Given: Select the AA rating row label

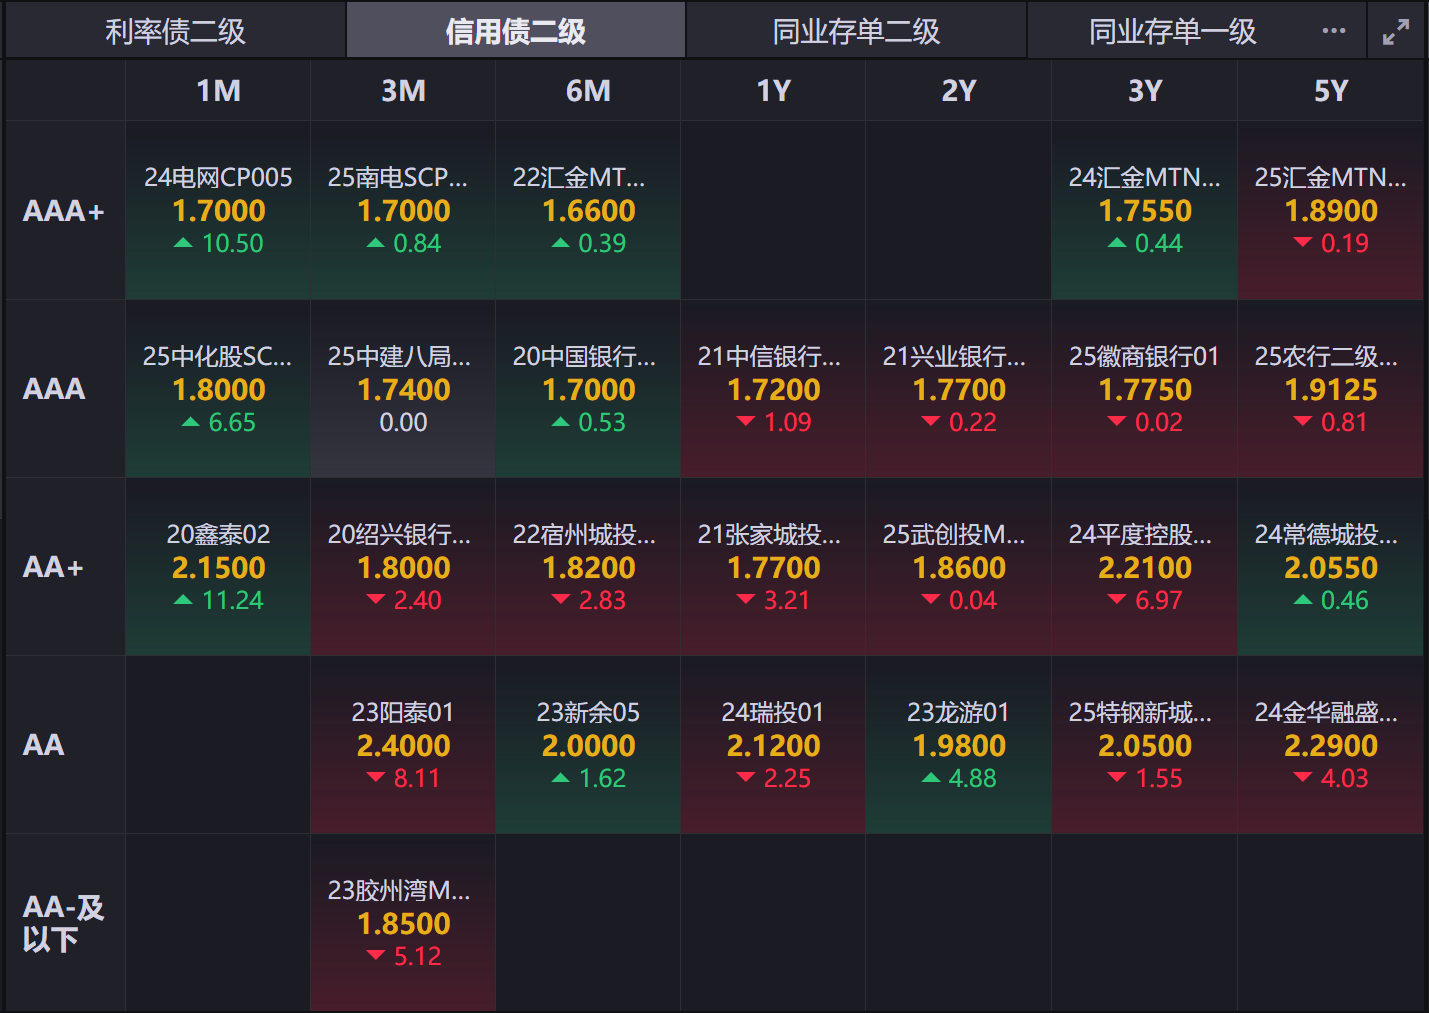Looking at the screenshot, I should coord(65,745).
